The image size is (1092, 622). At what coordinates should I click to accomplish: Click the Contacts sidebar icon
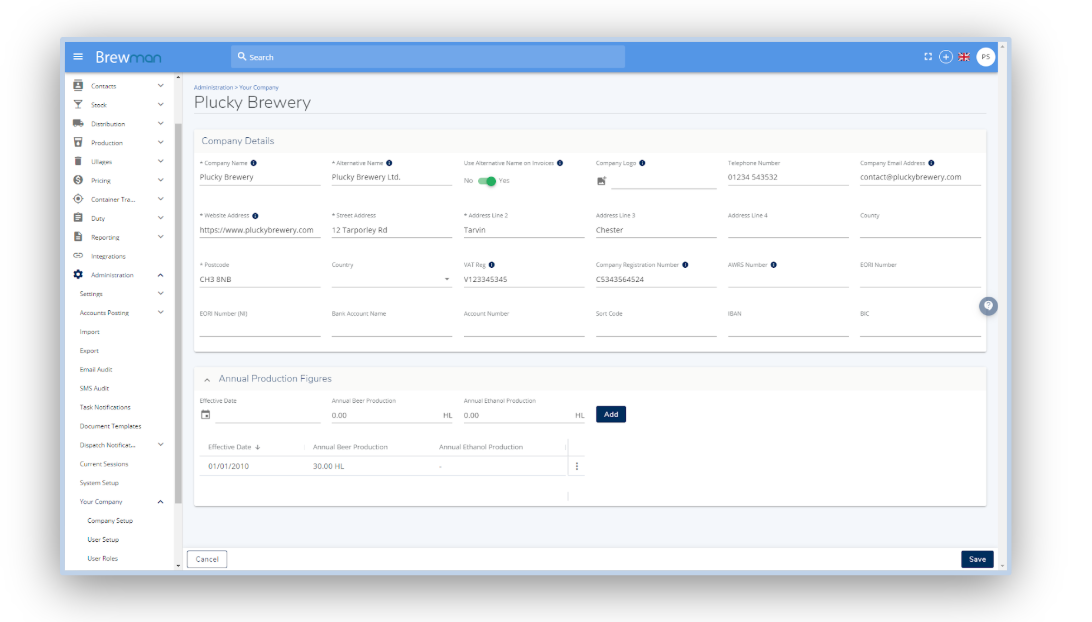[78, 85]
